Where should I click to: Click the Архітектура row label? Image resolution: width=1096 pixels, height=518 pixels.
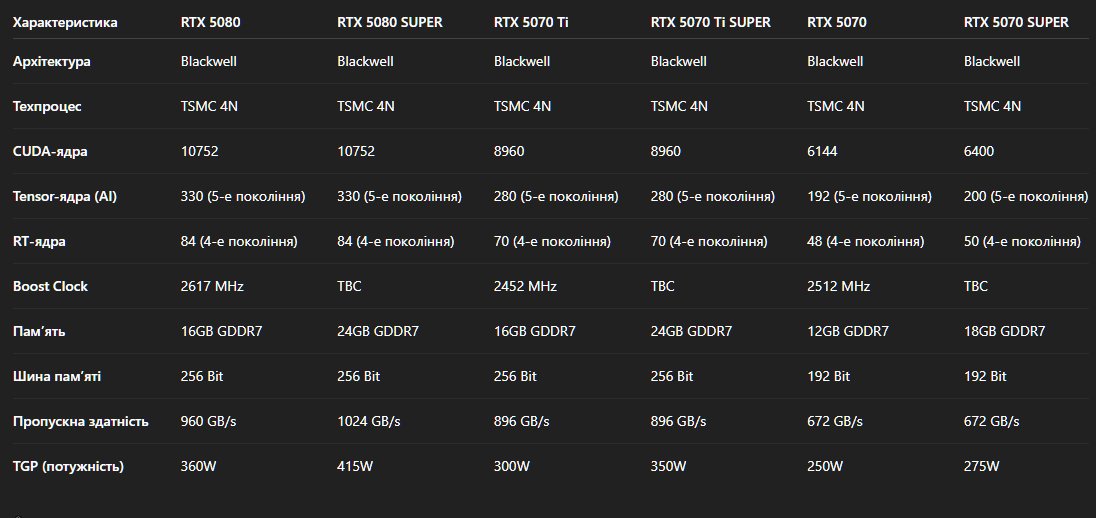[x=52, y=62]
